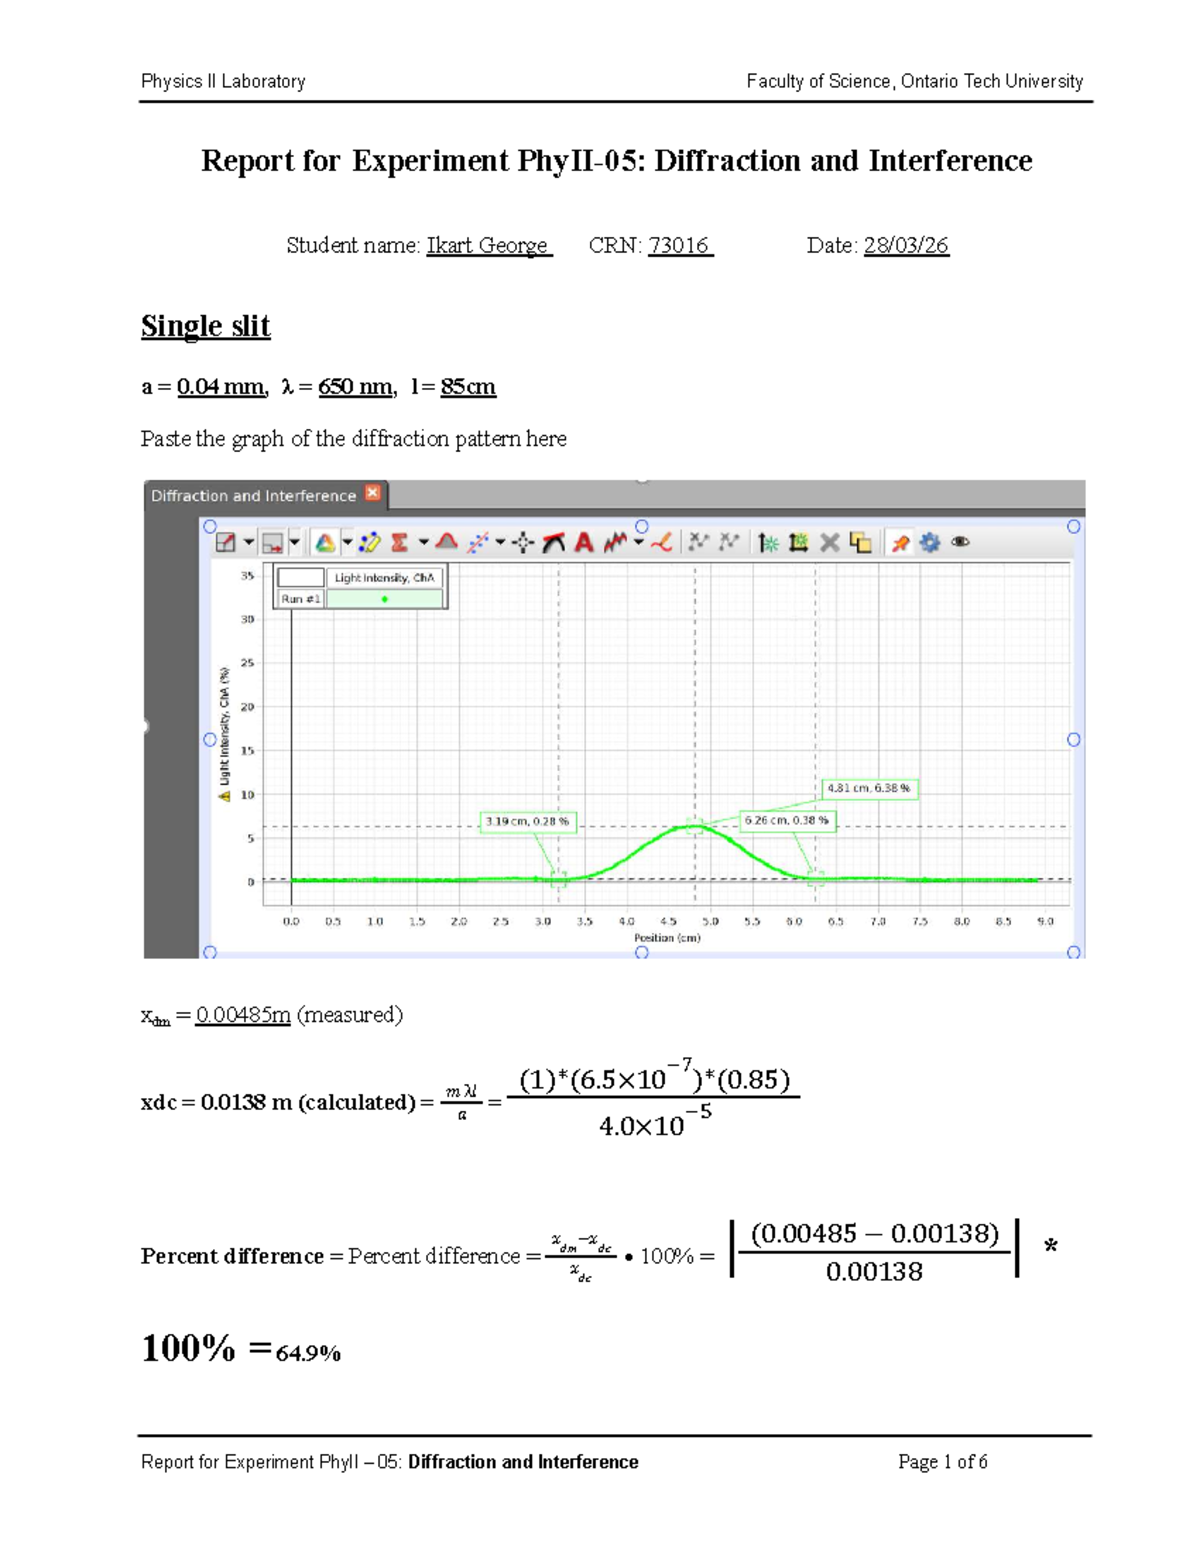
Task: Click the student name Ikart George
Action: coord(488,246)
